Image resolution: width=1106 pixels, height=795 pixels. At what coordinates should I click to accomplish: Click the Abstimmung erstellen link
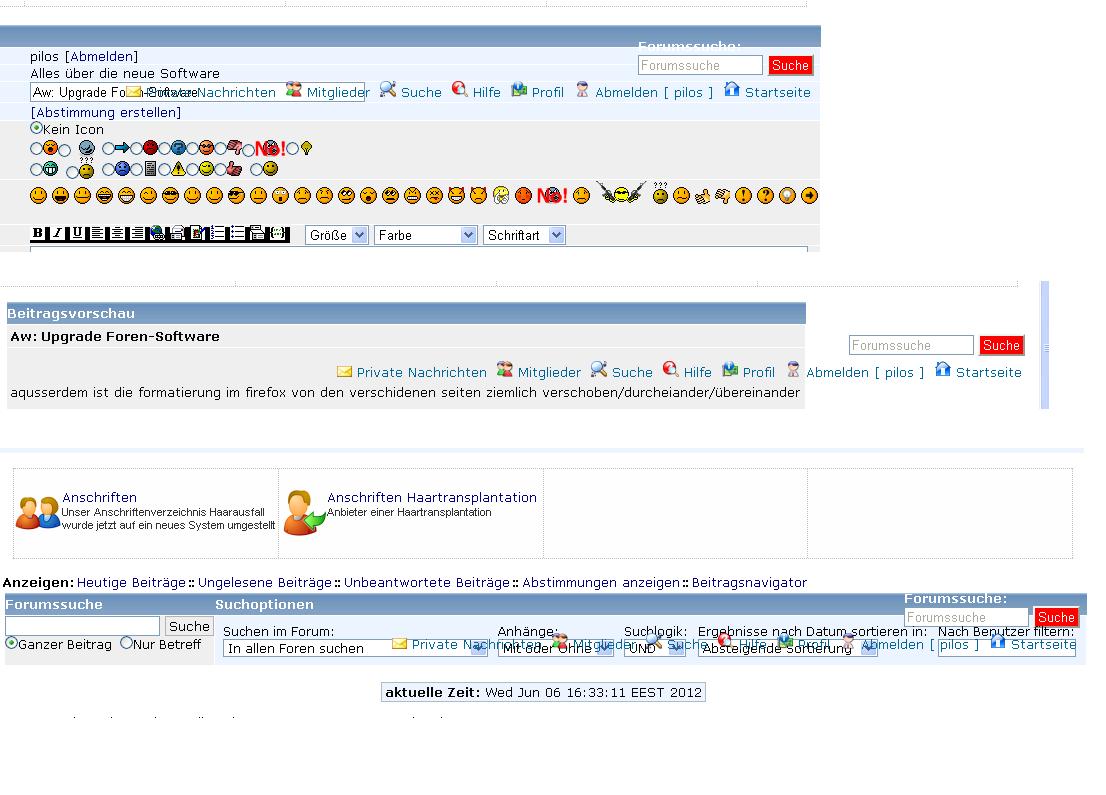(106, 112)
